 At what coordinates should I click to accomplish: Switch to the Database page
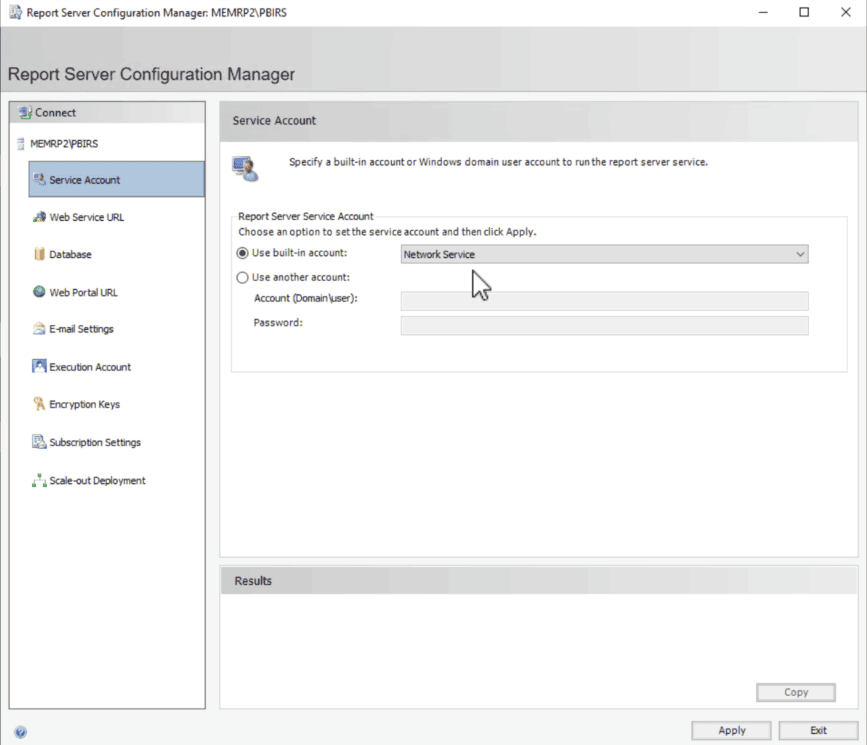point(70,254)
